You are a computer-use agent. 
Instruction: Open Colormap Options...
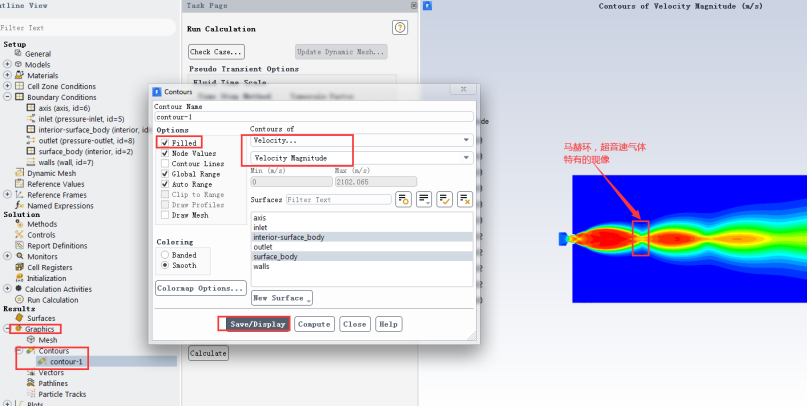click(x=201, y=288)
